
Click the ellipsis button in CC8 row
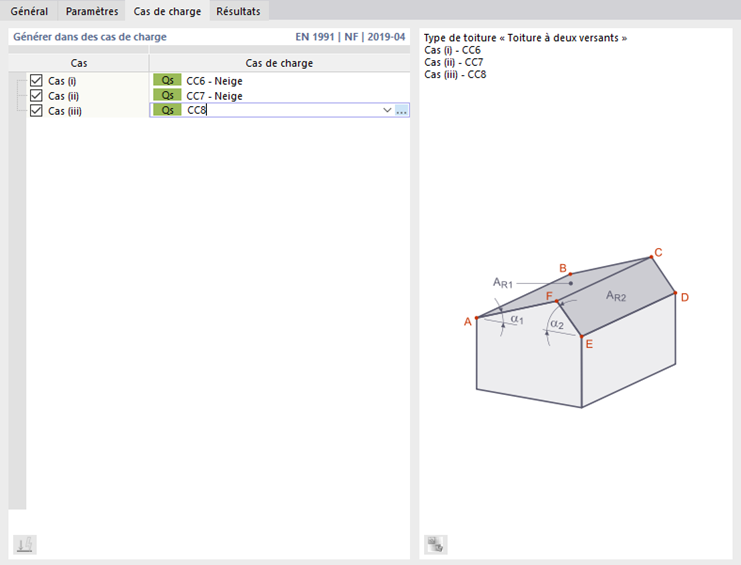tap(401, 111)
